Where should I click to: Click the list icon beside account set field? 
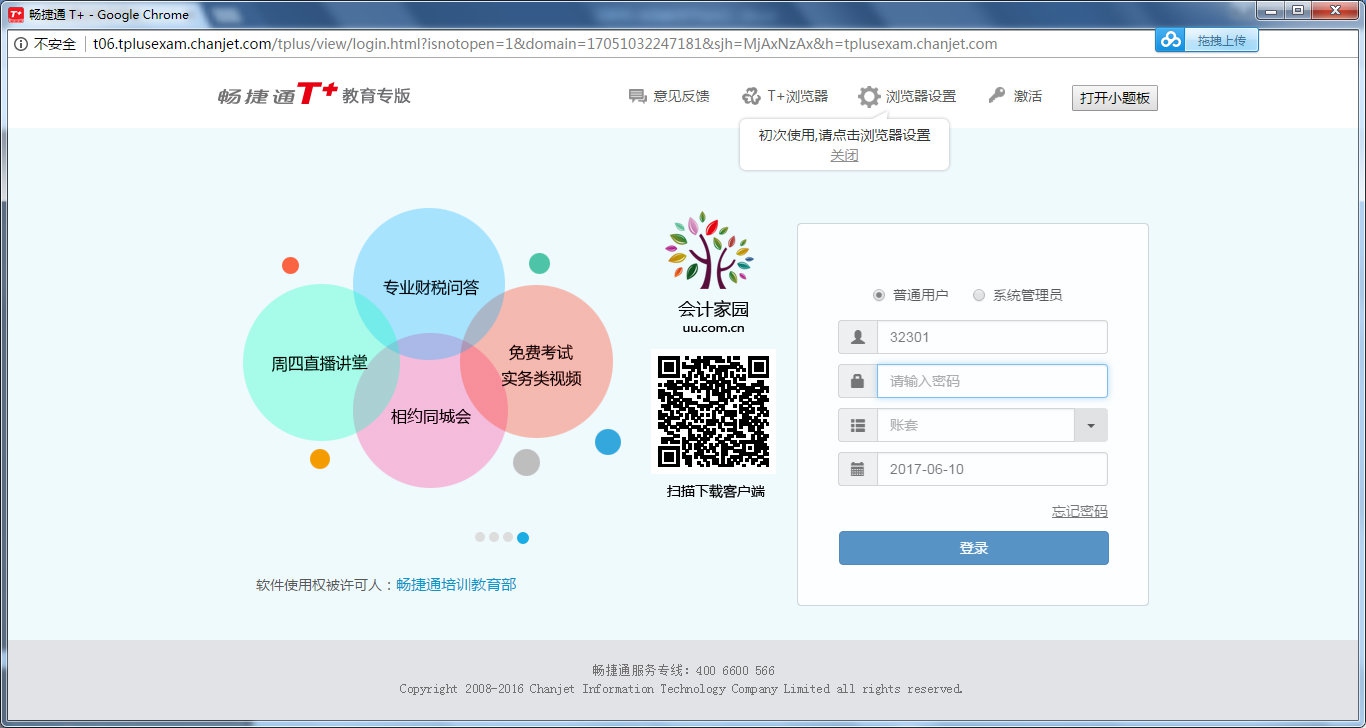[x=858, y=425]
